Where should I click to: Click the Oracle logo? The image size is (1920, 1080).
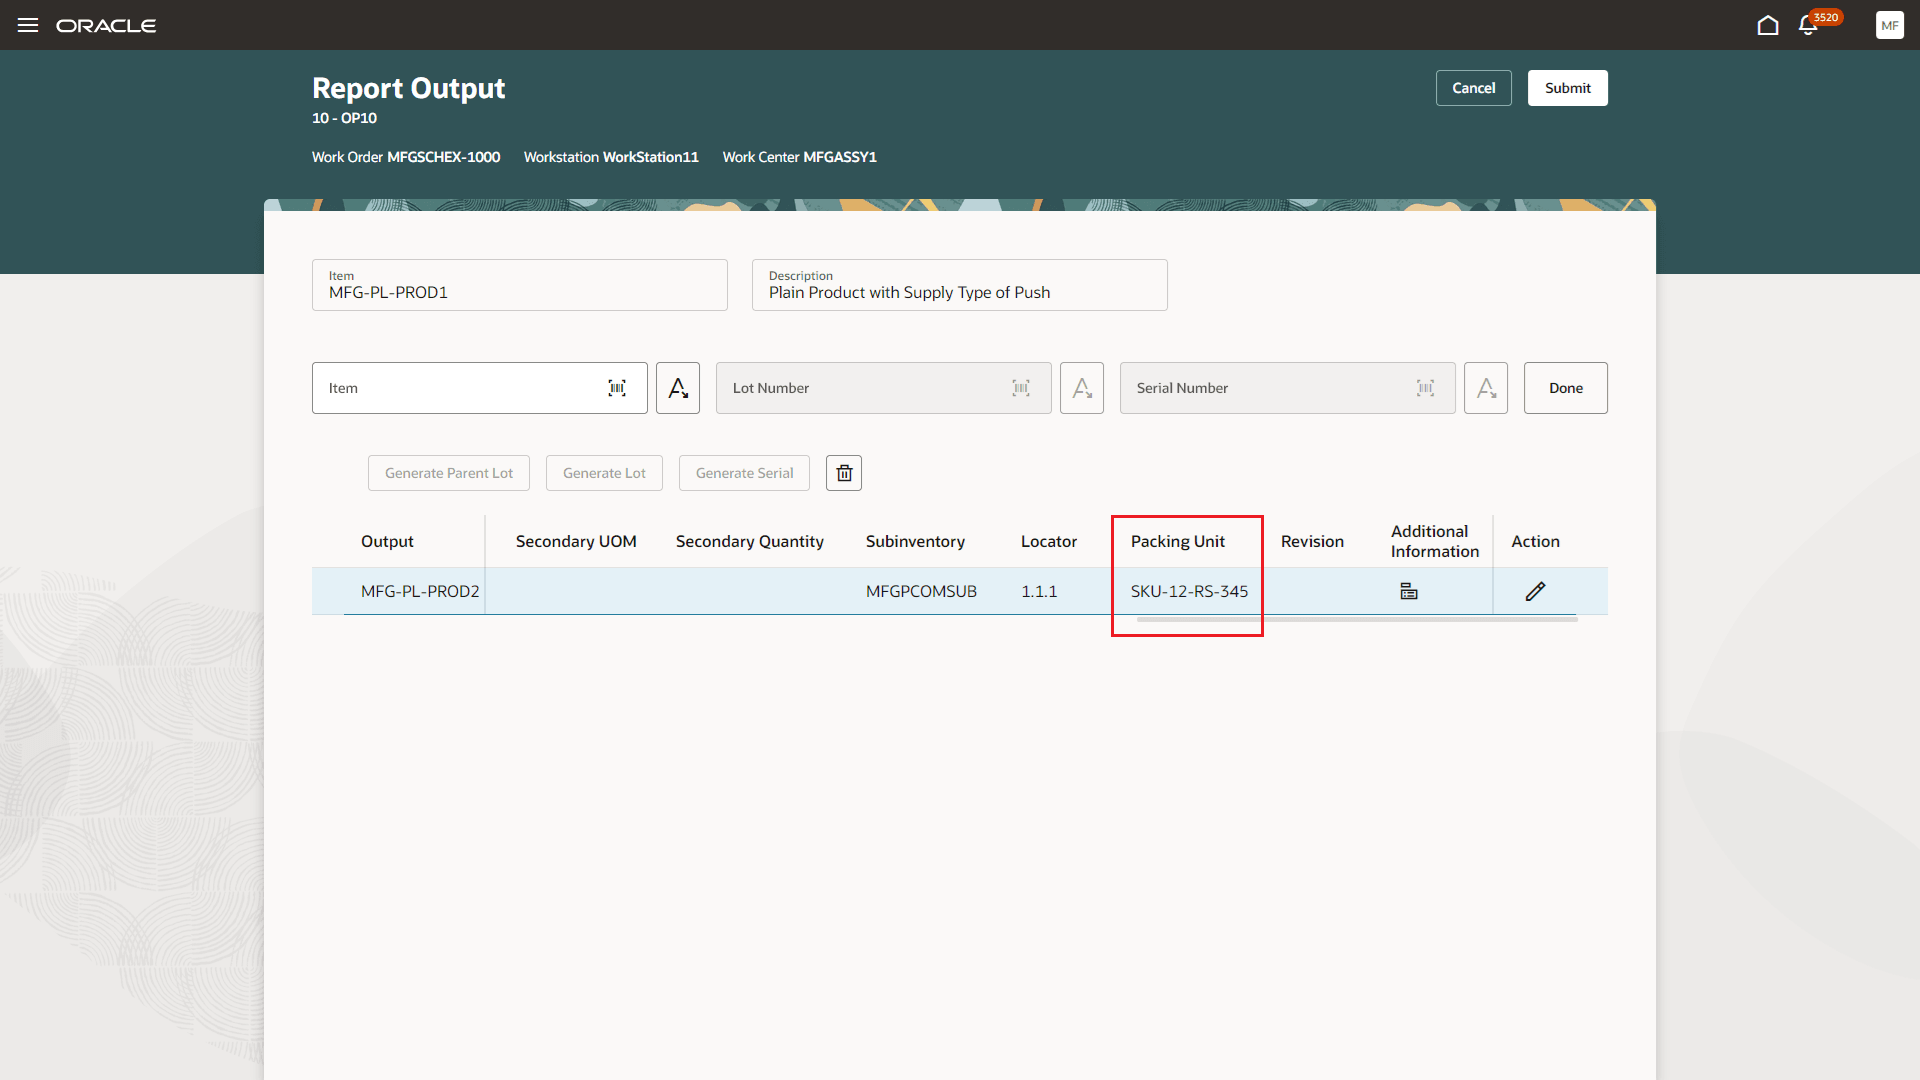tap(106, 25)
